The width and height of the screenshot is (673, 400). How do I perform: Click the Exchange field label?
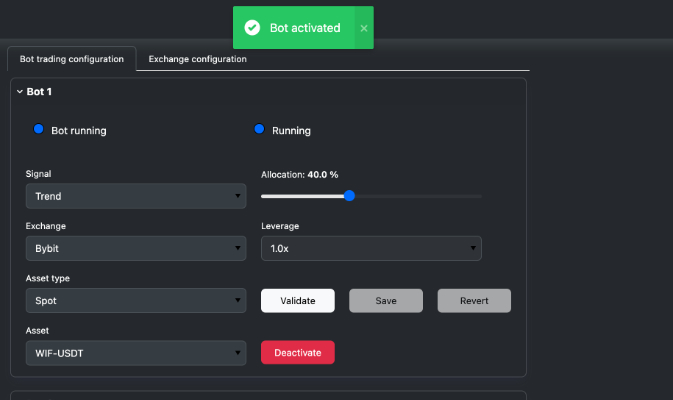click(46, 226)
